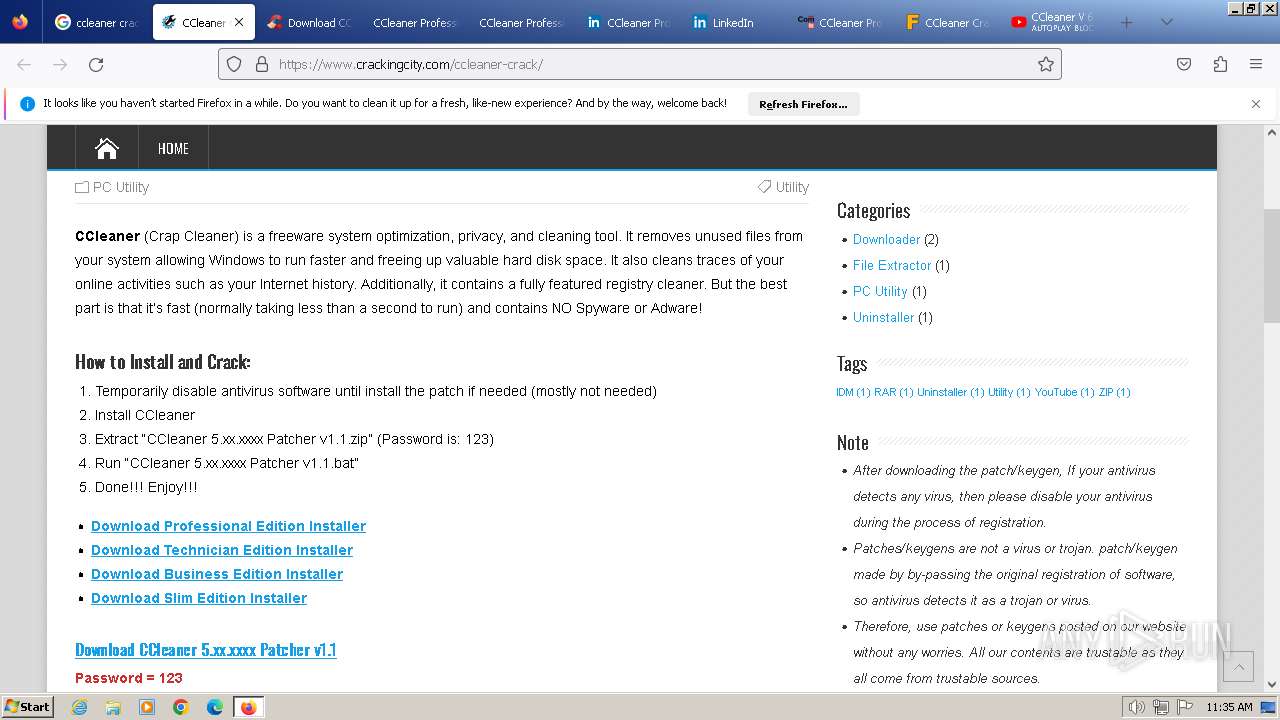View site security via the padlock icon
This screenshot has width=1280, height=720.
262,64
